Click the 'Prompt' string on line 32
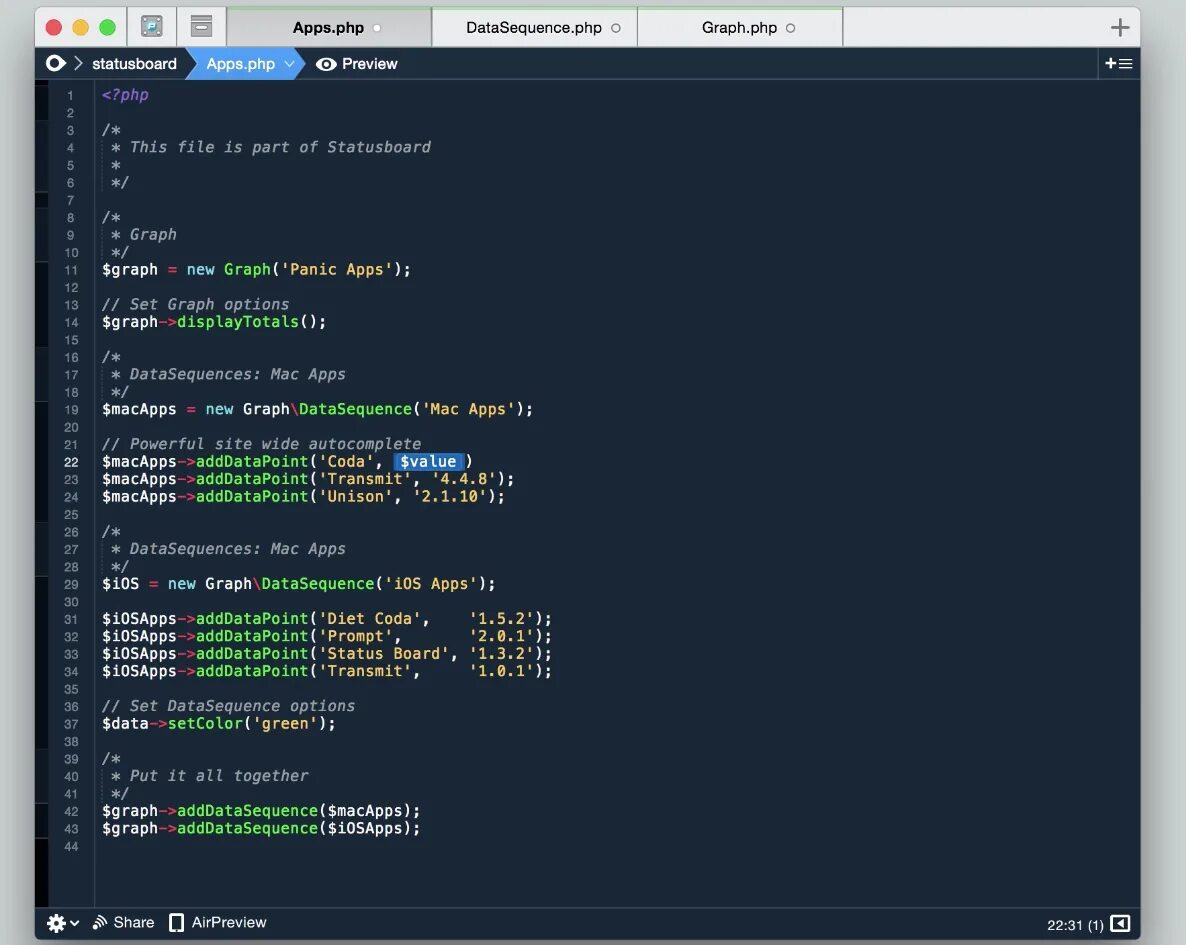The image size is (1186, 945). [x=355, y=636]
